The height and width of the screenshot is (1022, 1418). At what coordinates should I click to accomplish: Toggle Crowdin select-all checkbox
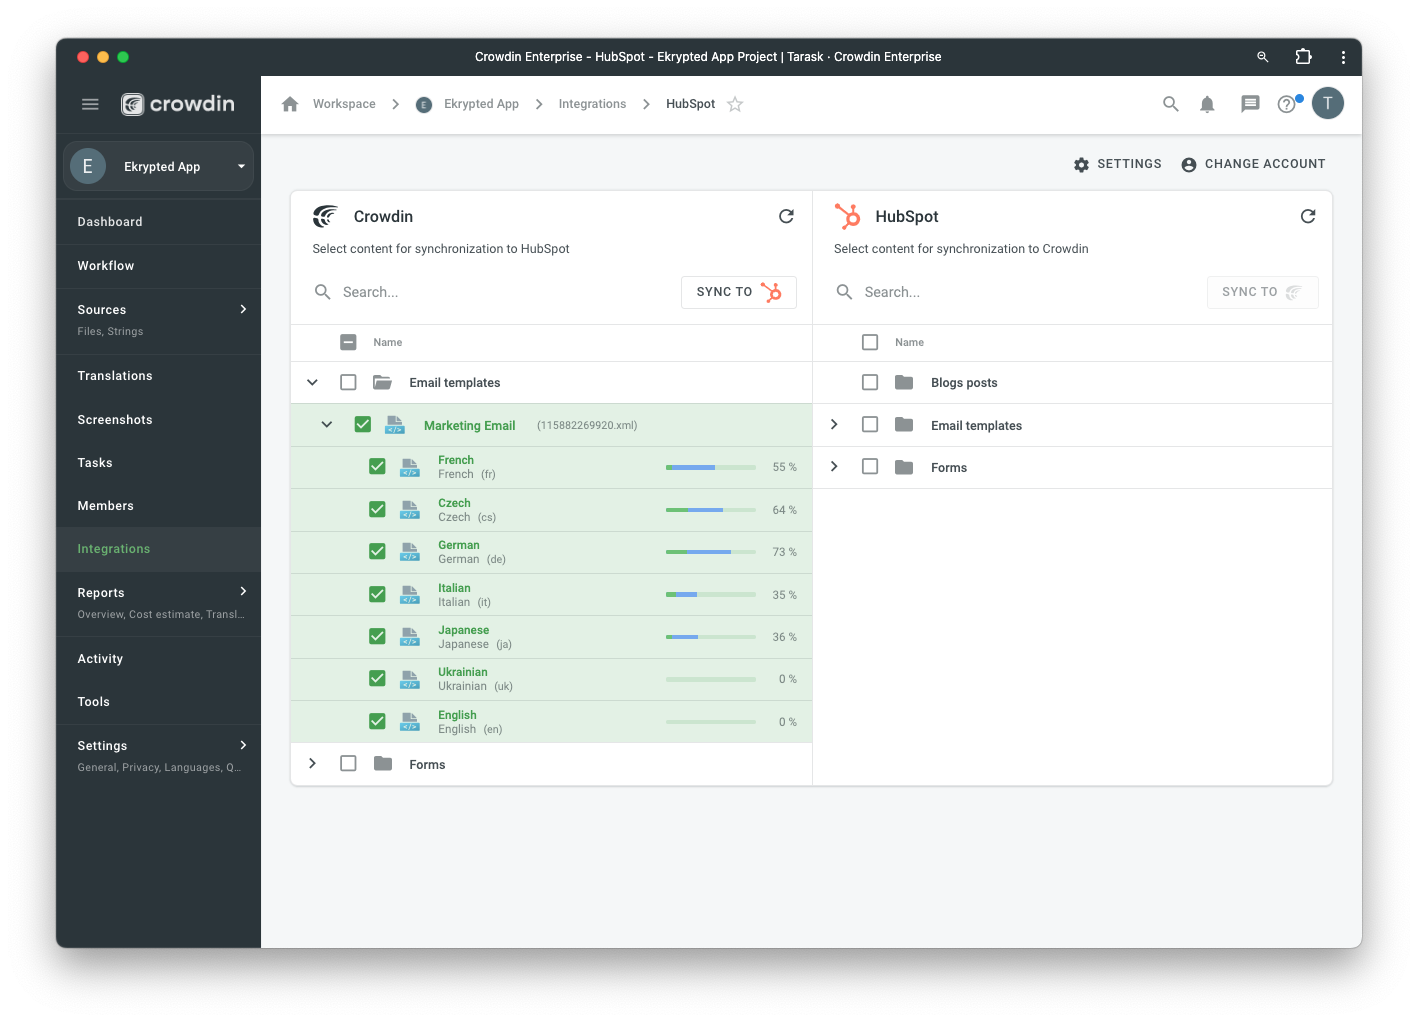(x=348, y=342)
